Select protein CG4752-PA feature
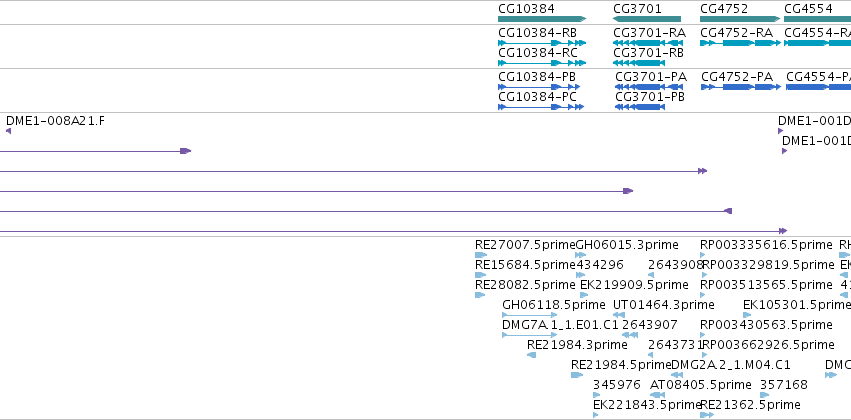 point(739,87)
